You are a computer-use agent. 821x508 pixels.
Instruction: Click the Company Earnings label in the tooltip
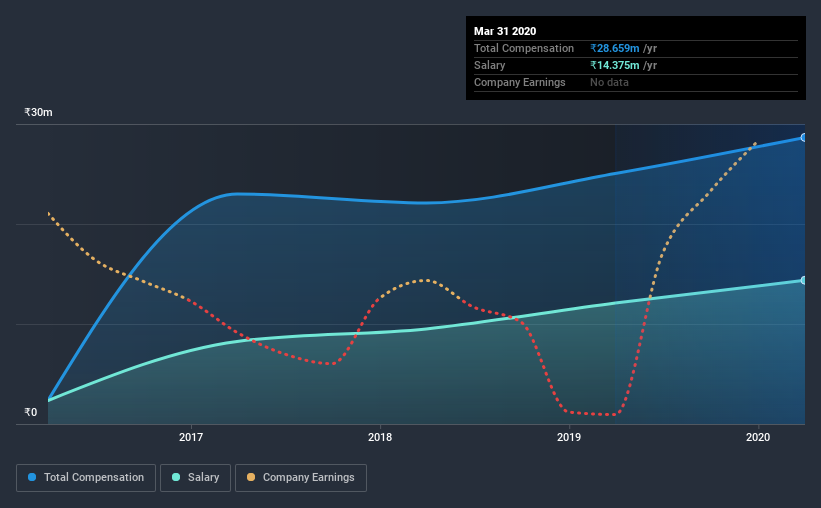[x=519, y=82]
